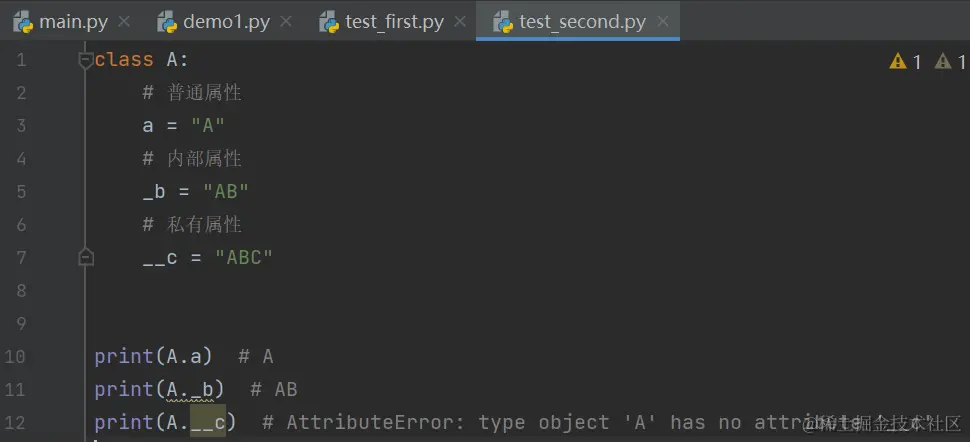
Task: Click the fold end marker at line 7
Action: (86, 257)
